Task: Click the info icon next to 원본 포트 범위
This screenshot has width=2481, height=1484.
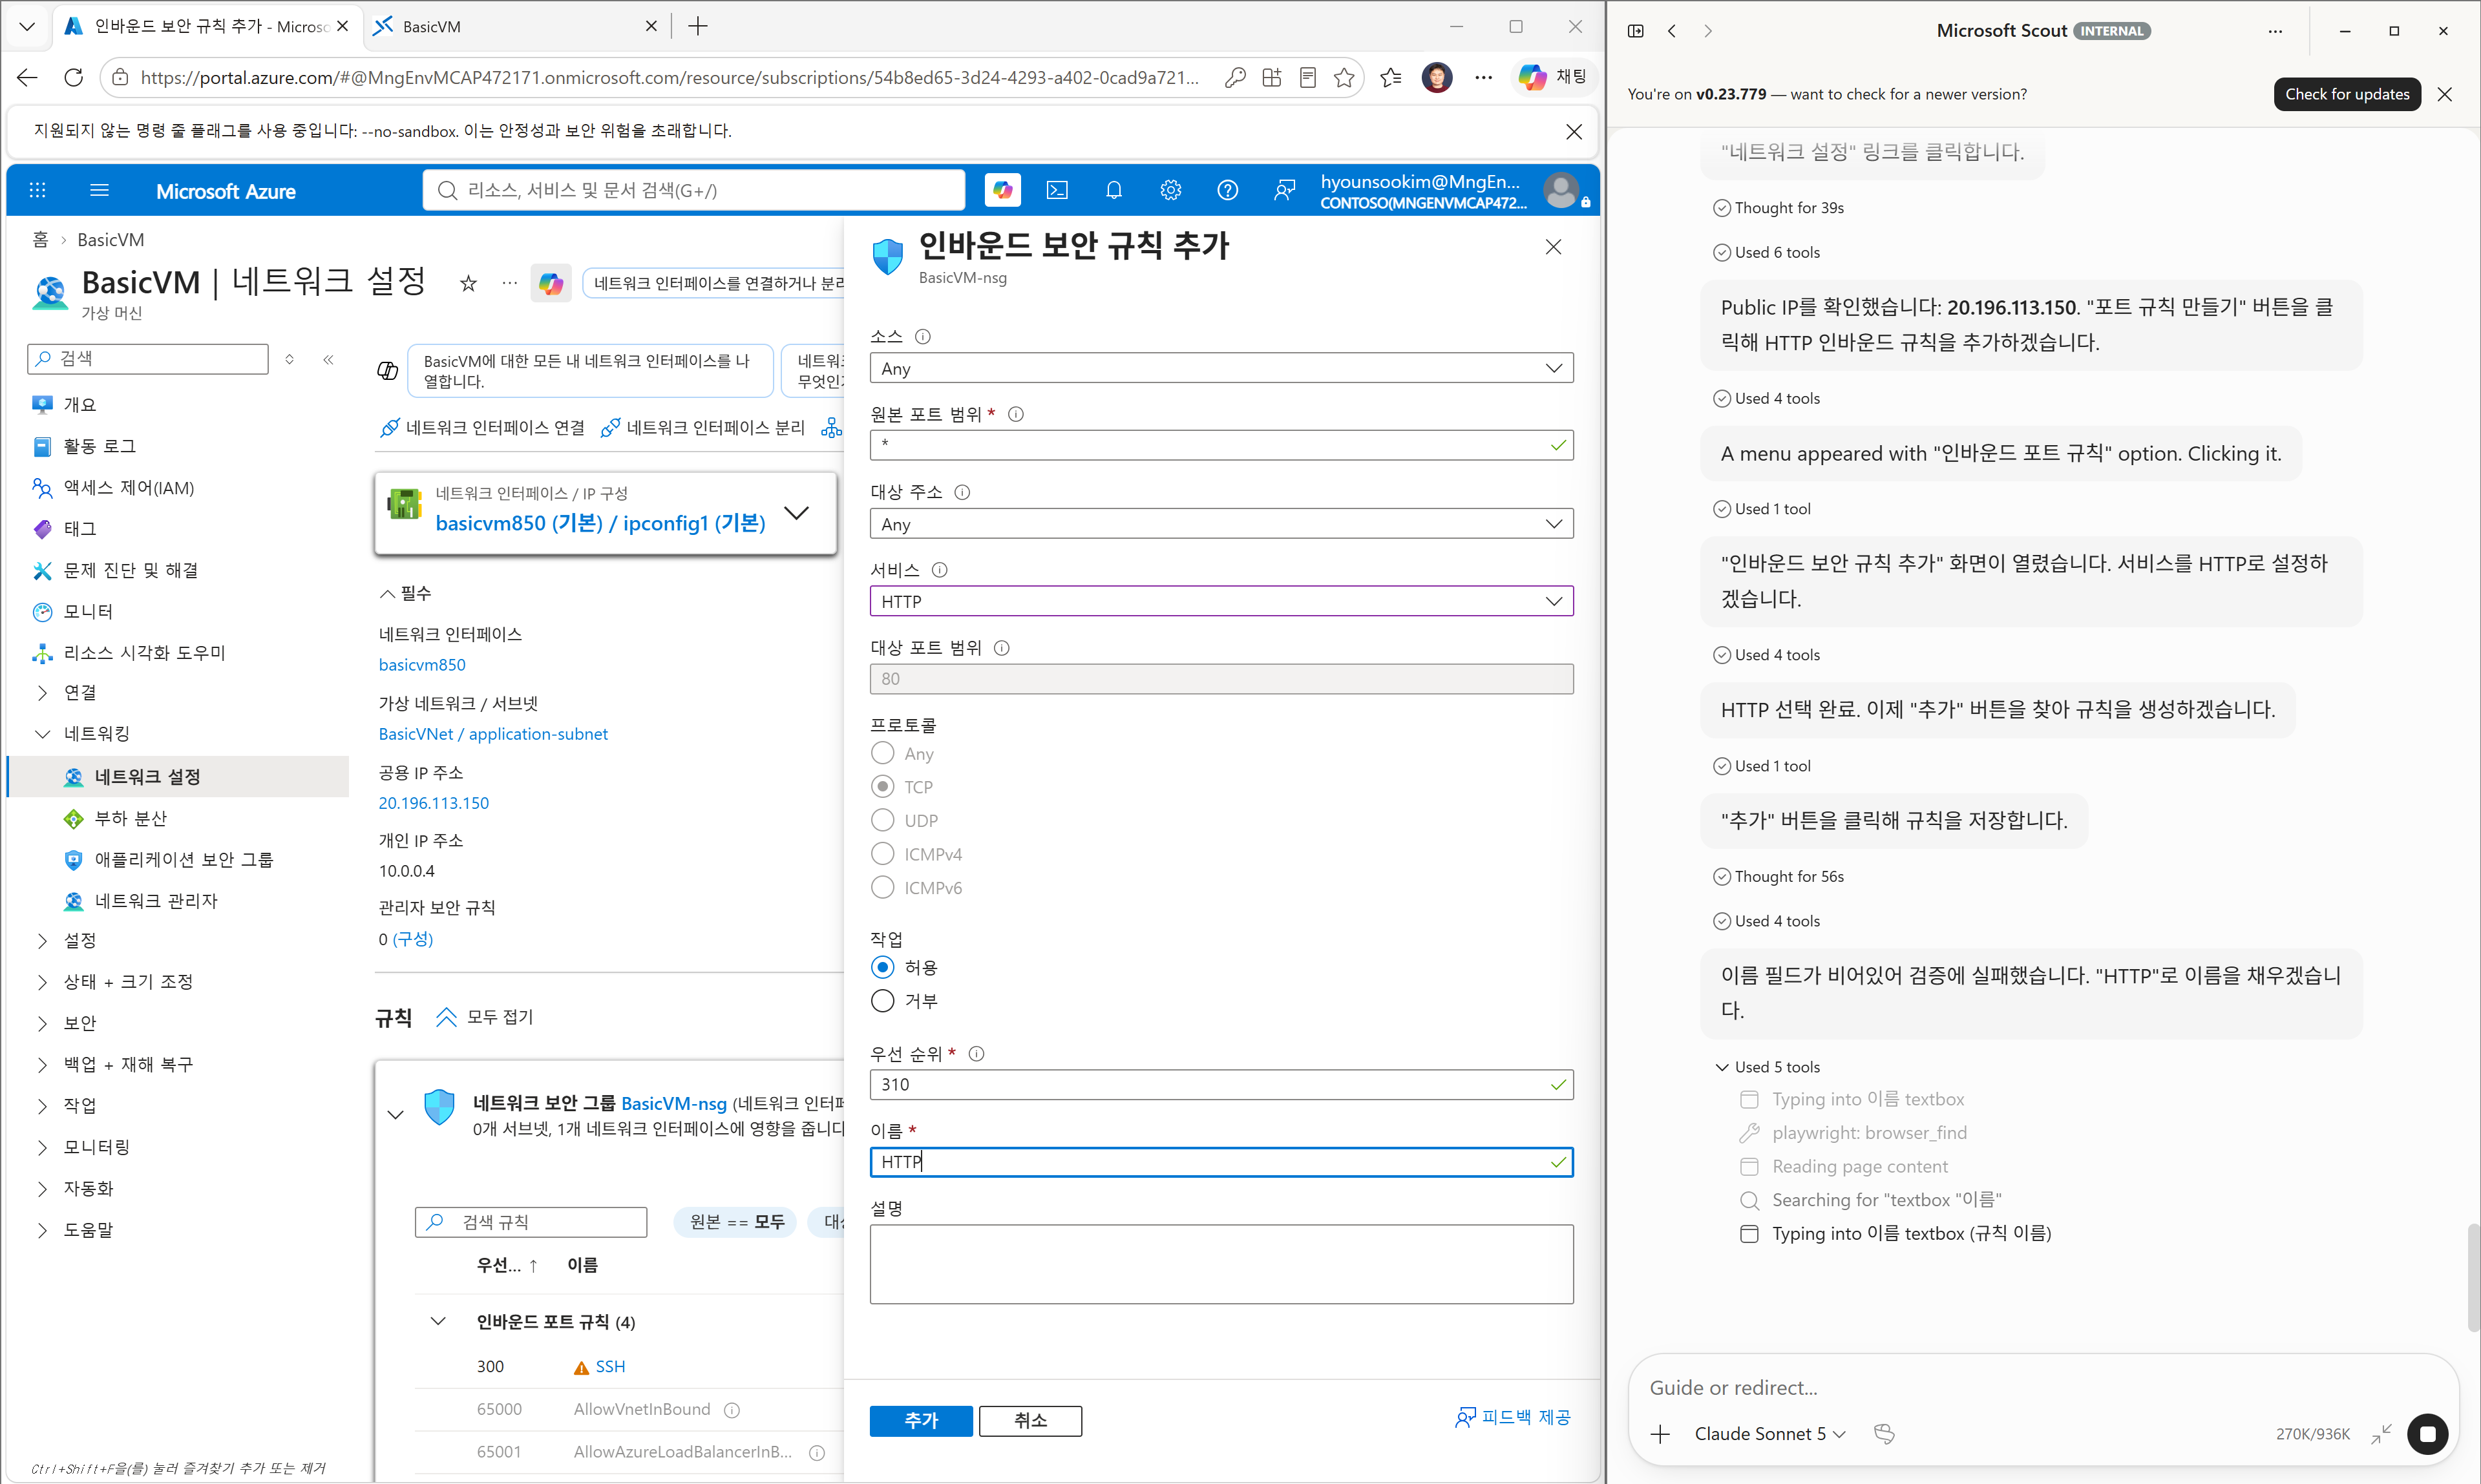Action: coord(1016,414)
